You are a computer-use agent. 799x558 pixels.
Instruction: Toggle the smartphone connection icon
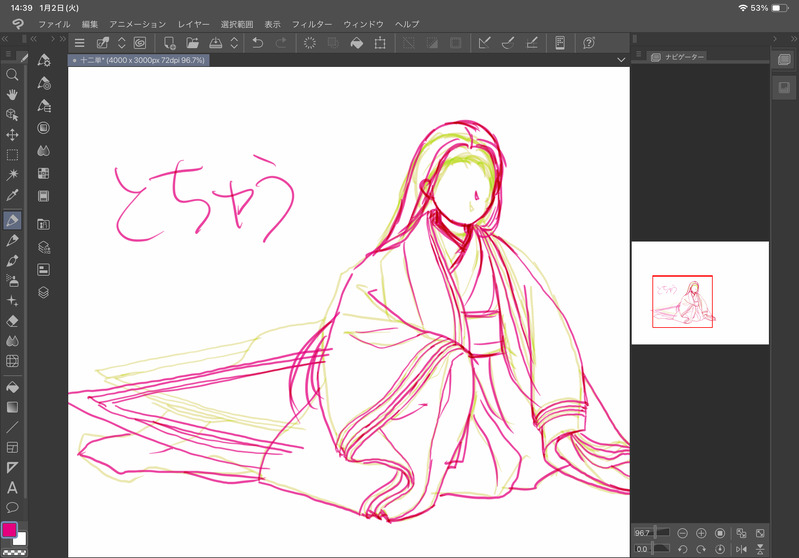(560, 43)
